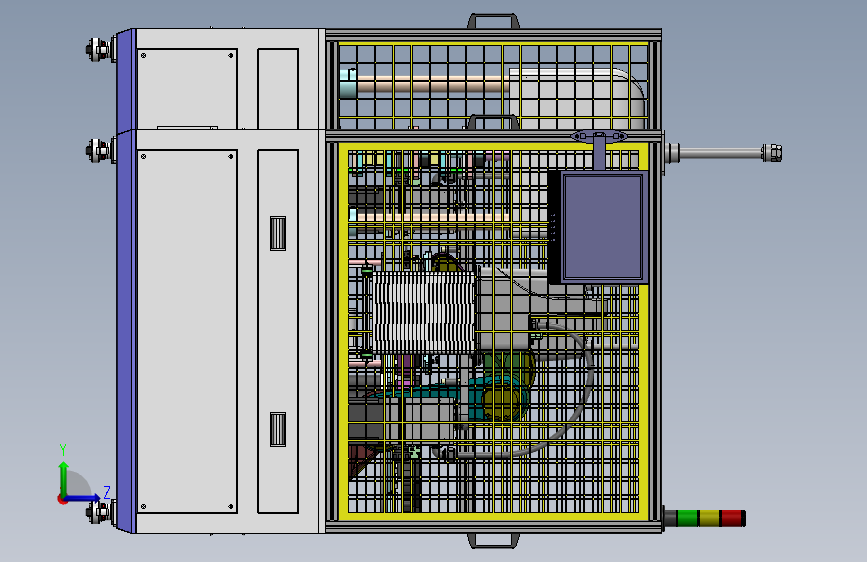This screenshot has width=867, height=562.
Task: Select the upper louver vent on the narrow door
Action: (x=278, y=233)
